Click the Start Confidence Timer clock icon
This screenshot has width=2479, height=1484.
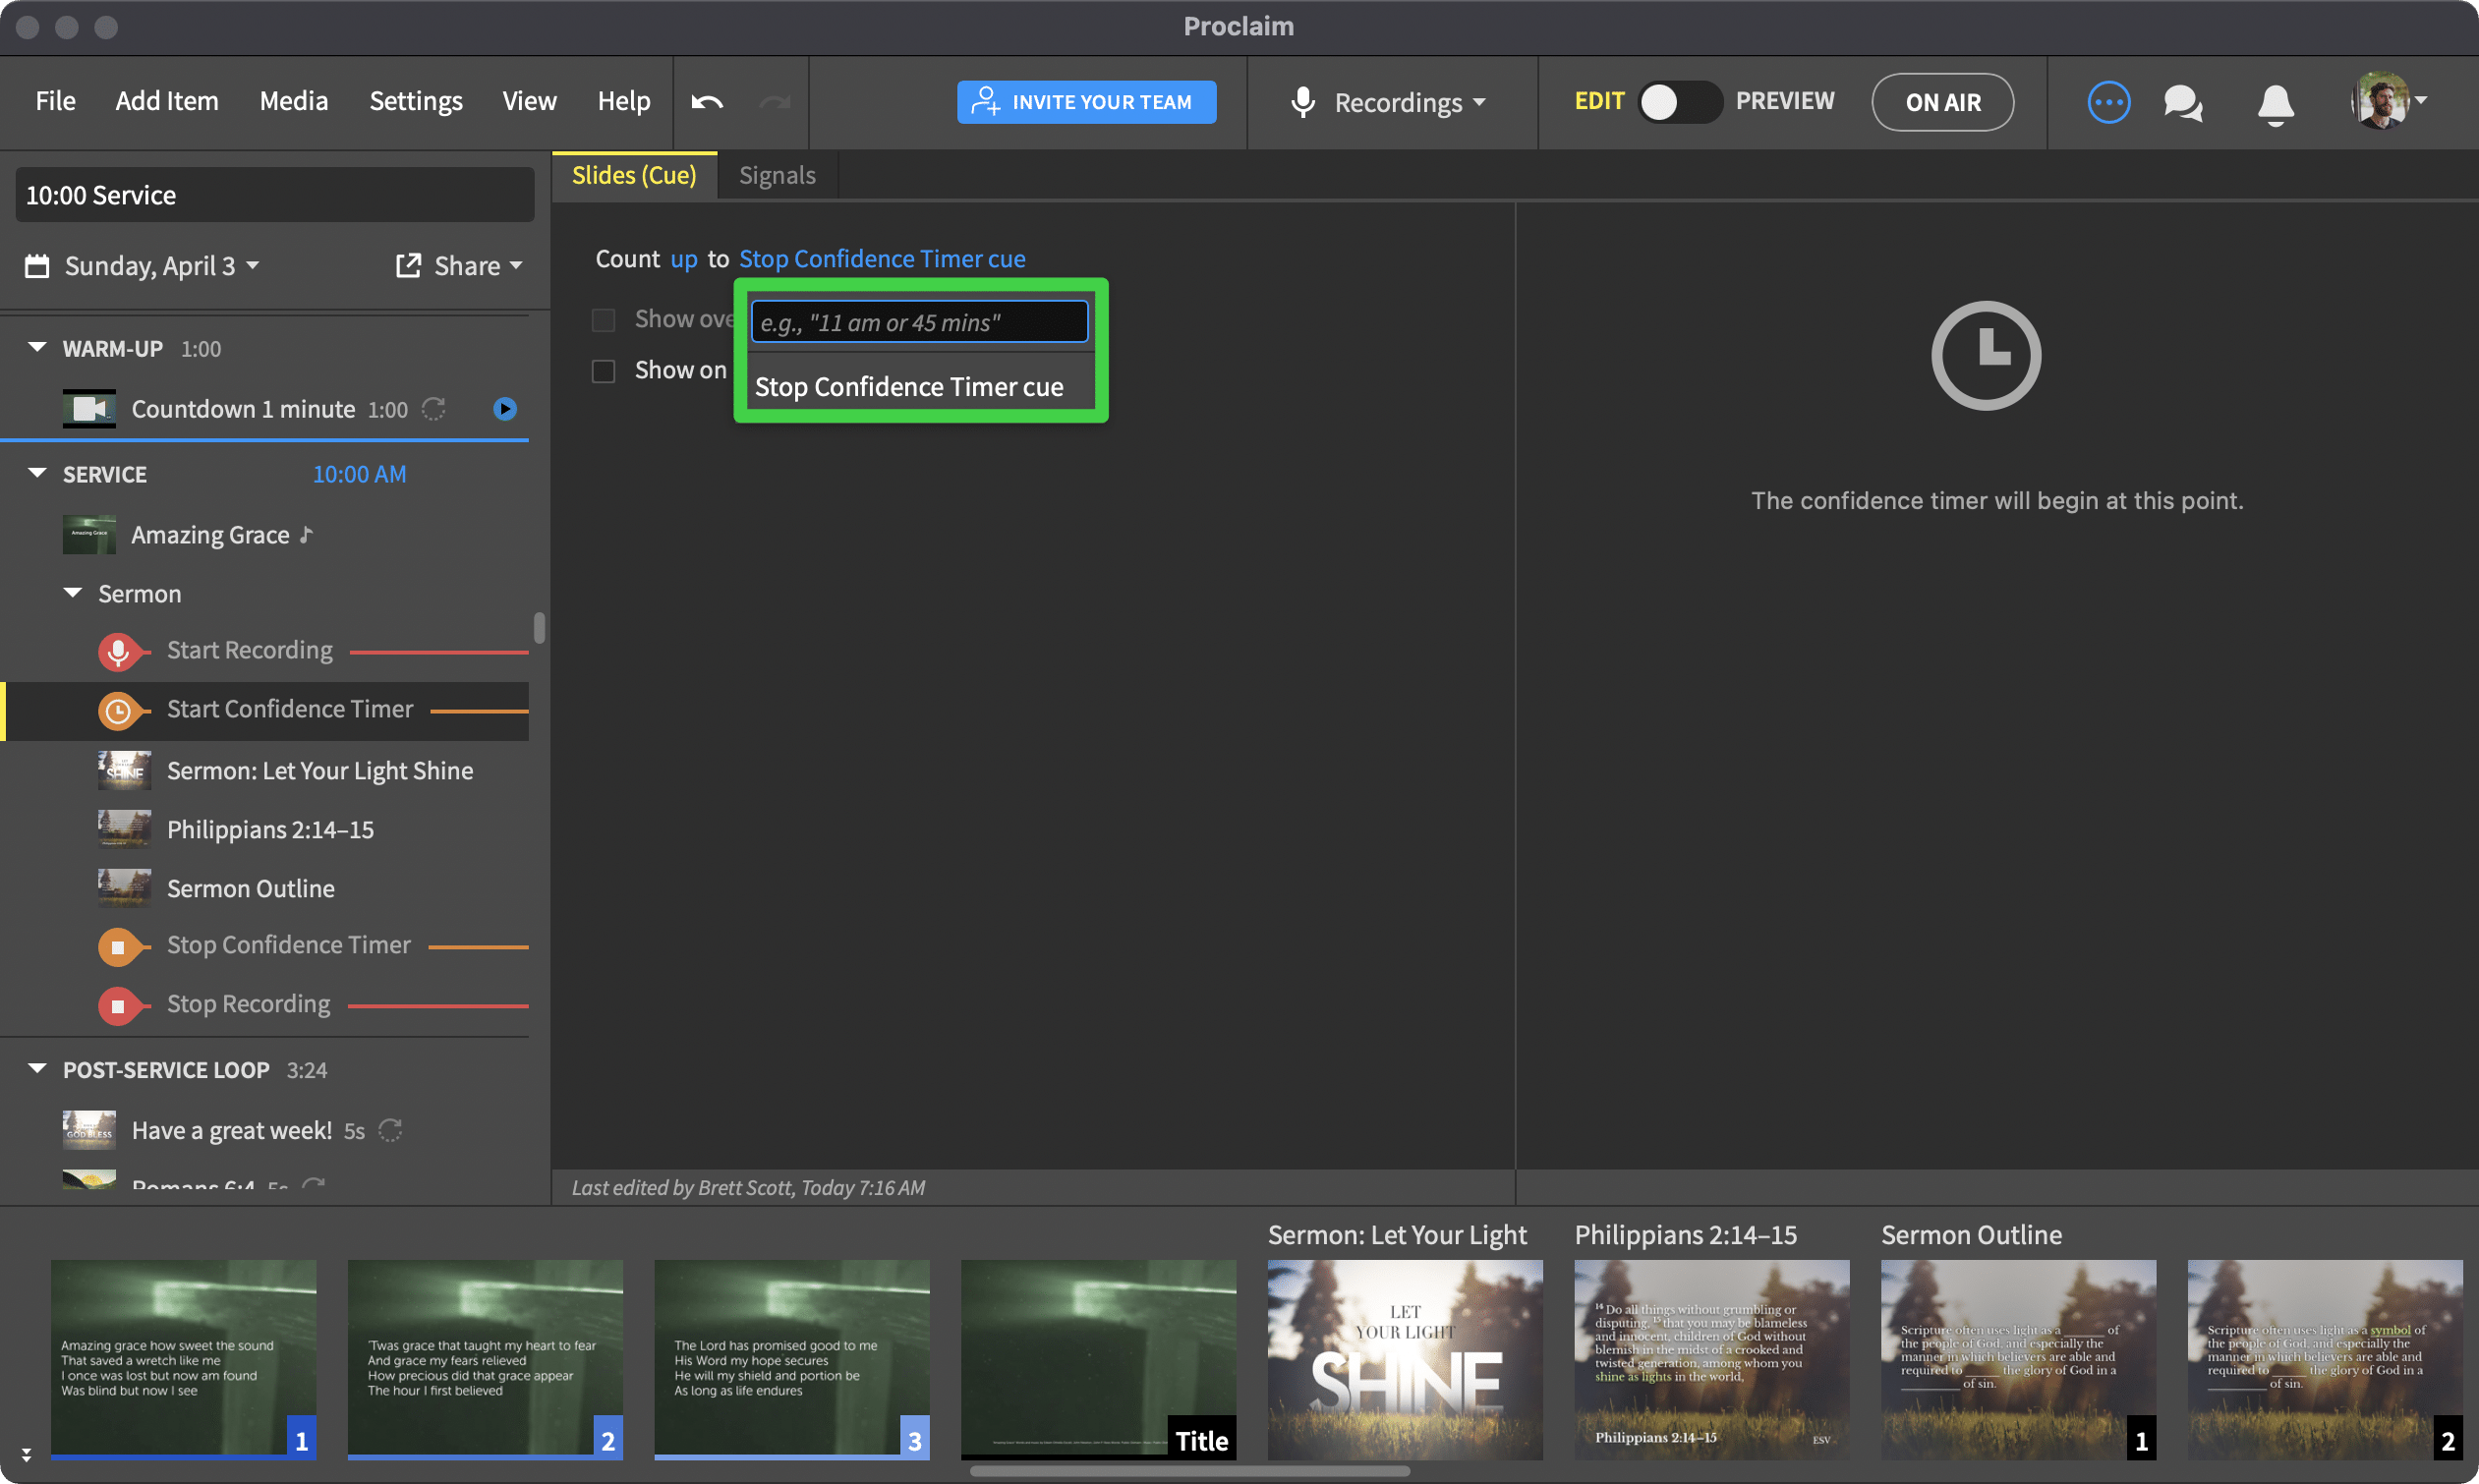(x=118, y=711)
